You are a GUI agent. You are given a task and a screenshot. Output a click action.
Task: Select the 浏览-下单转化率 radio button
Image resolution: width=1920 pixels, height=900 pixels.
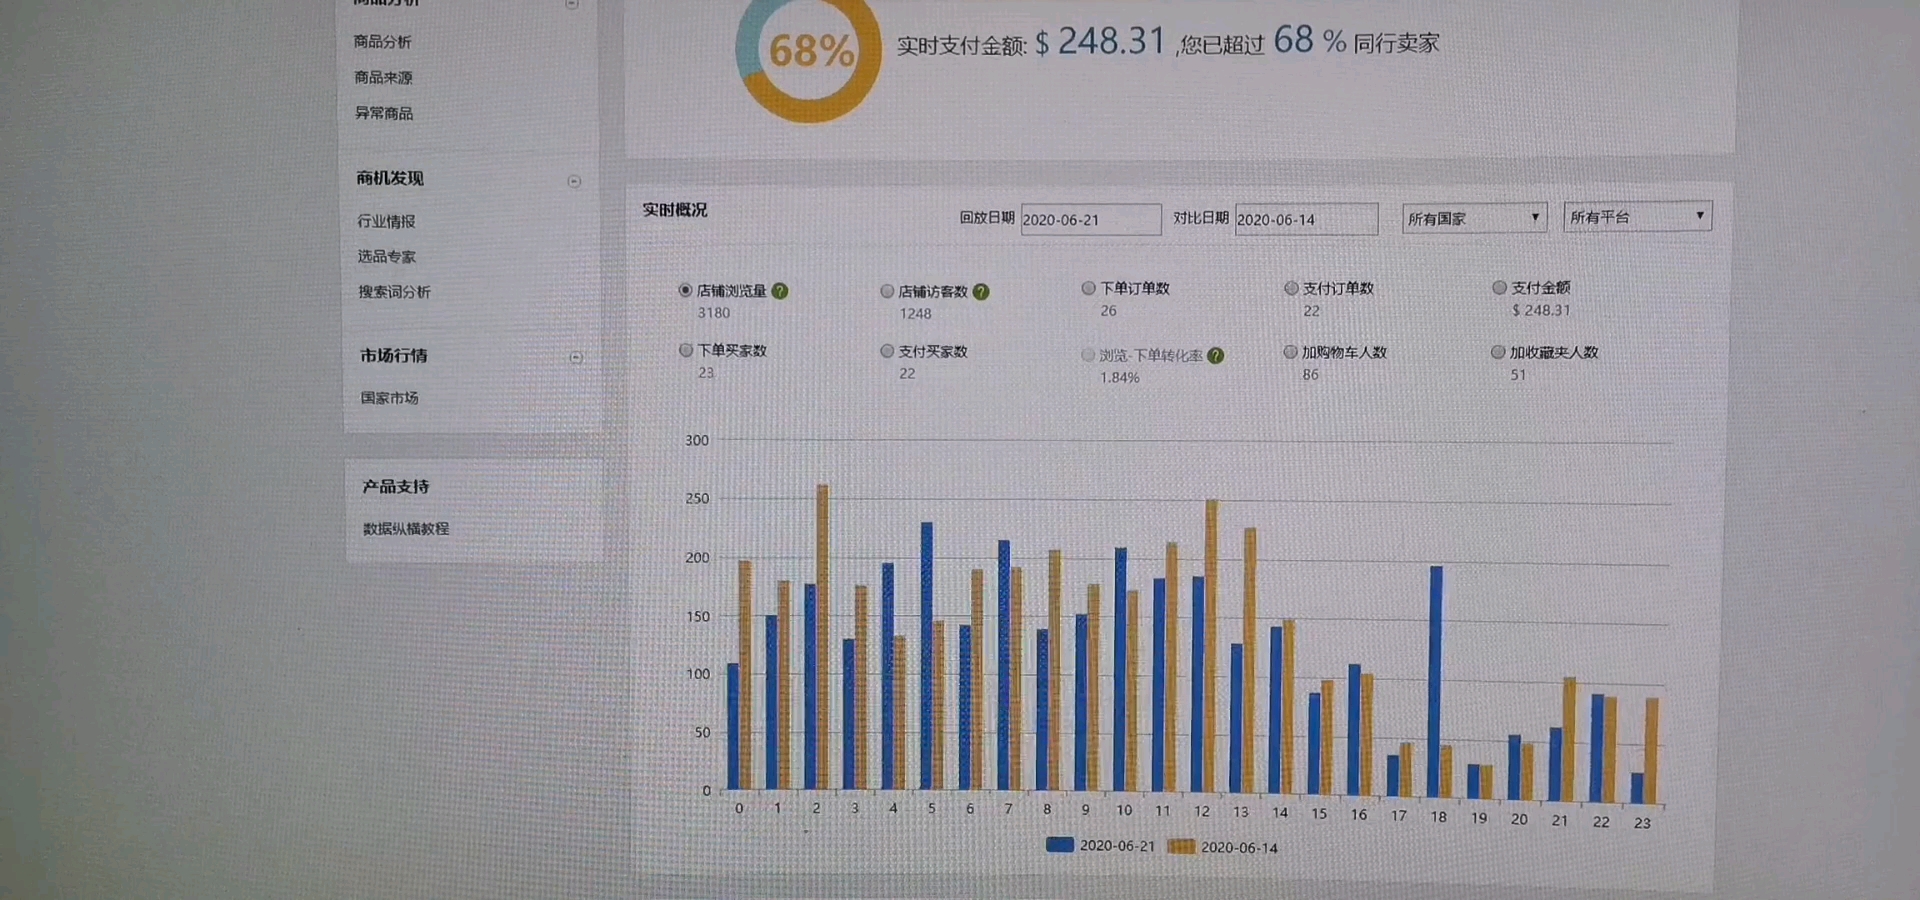(1088, 355)
